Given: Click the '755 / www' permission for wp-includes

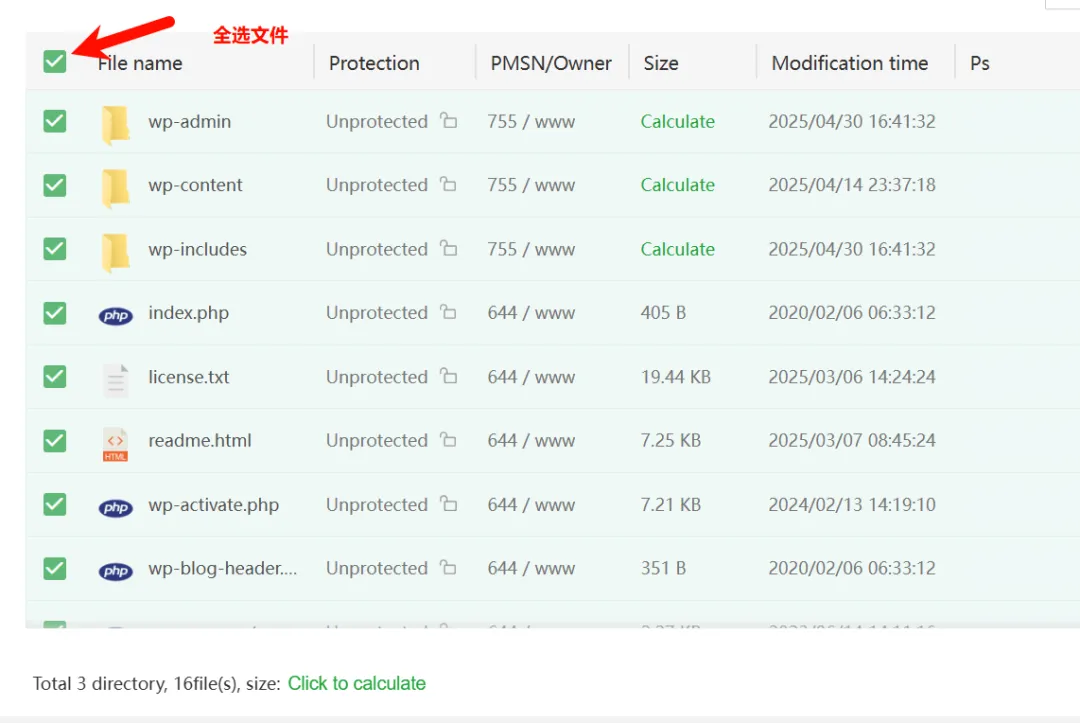Looking at the screenshot, I should point(531,249).
